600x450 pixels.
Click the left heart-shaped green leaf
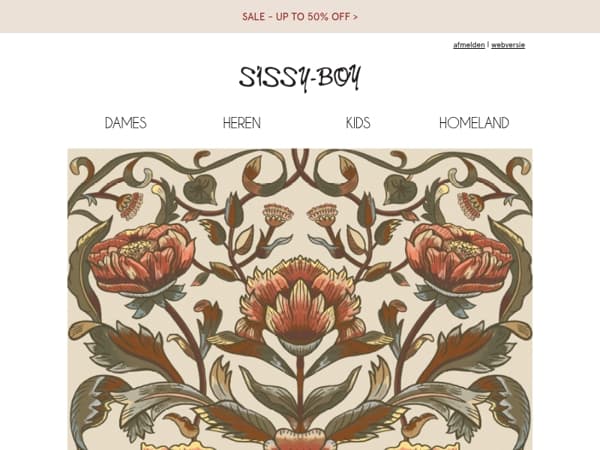click(x=201, y=189)
